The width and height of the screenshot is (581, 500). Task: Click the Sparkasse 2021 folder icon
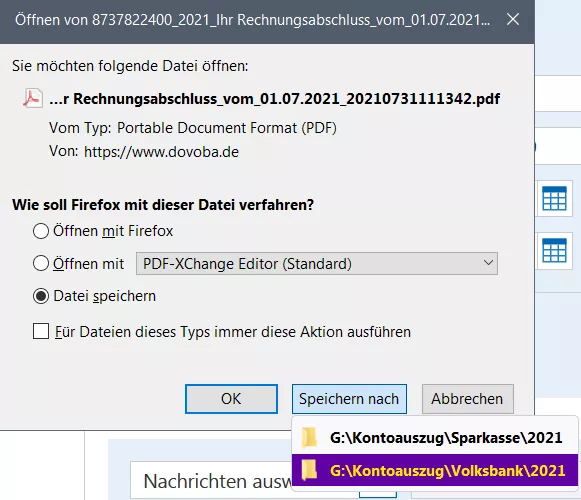pos(309,438)
